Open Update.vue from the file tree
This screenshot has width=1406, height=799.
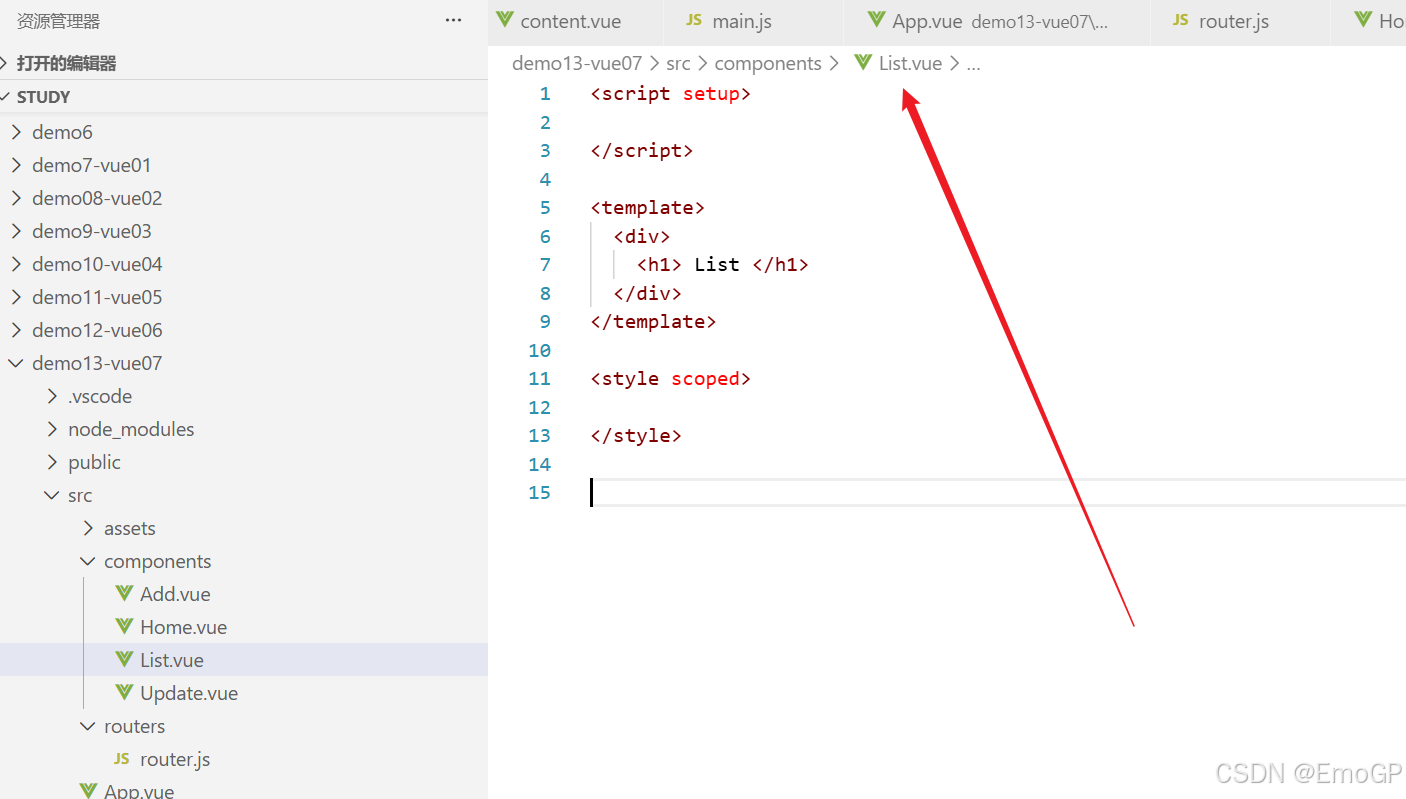(244, 693)
